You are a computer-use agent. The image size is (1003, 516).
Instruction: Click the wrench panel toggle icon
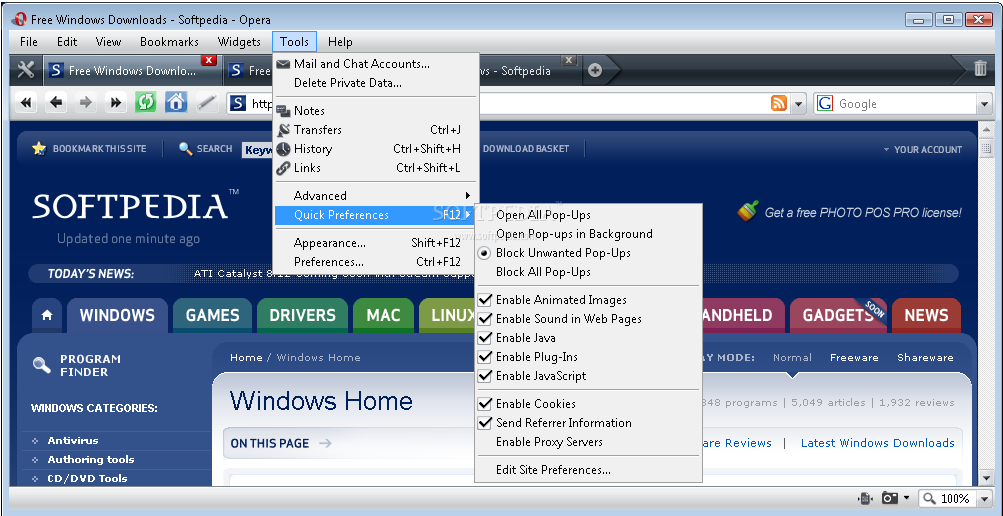pyautogui.click(x=26, y=70)
